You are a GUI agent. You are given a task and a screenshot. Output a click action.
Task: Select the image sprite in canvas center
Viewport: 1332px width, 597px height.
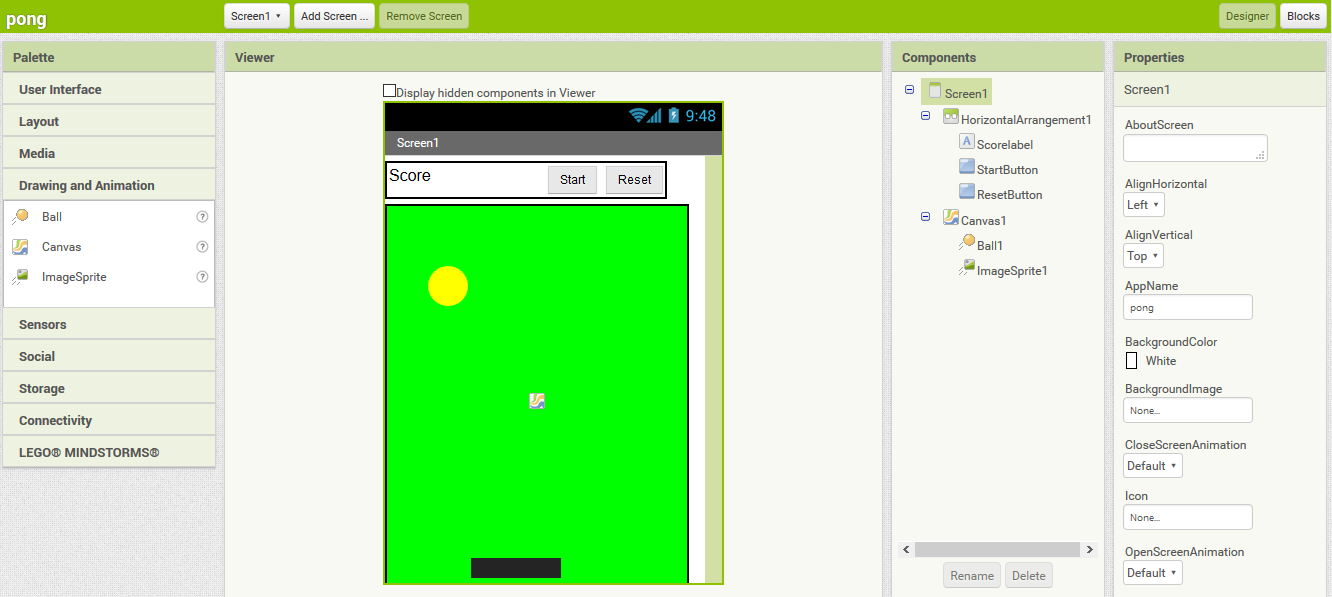537,401
